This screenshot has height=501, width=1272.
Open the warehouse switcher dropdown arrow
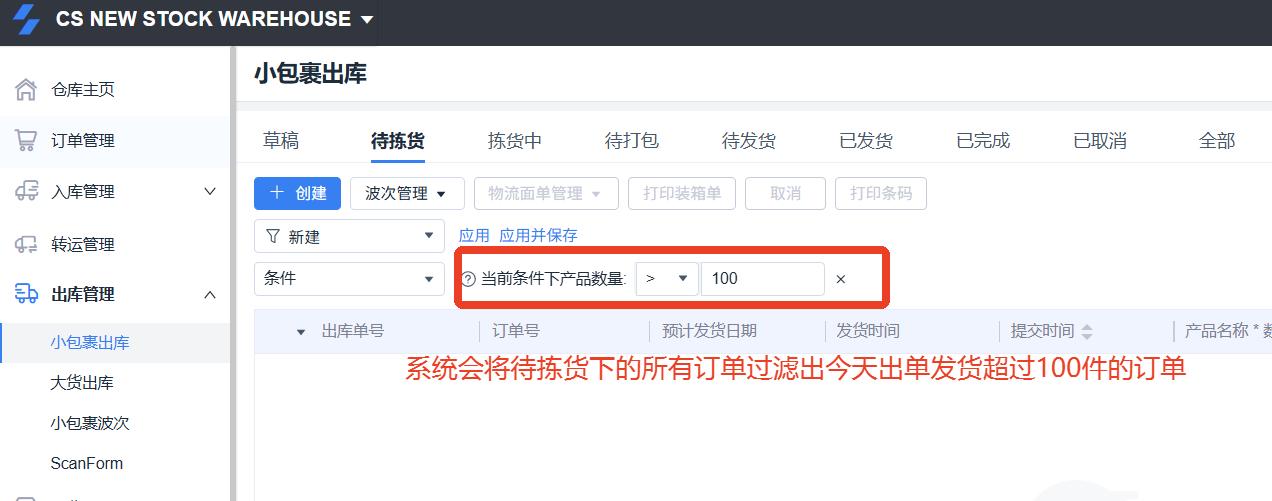pos(366,20)
